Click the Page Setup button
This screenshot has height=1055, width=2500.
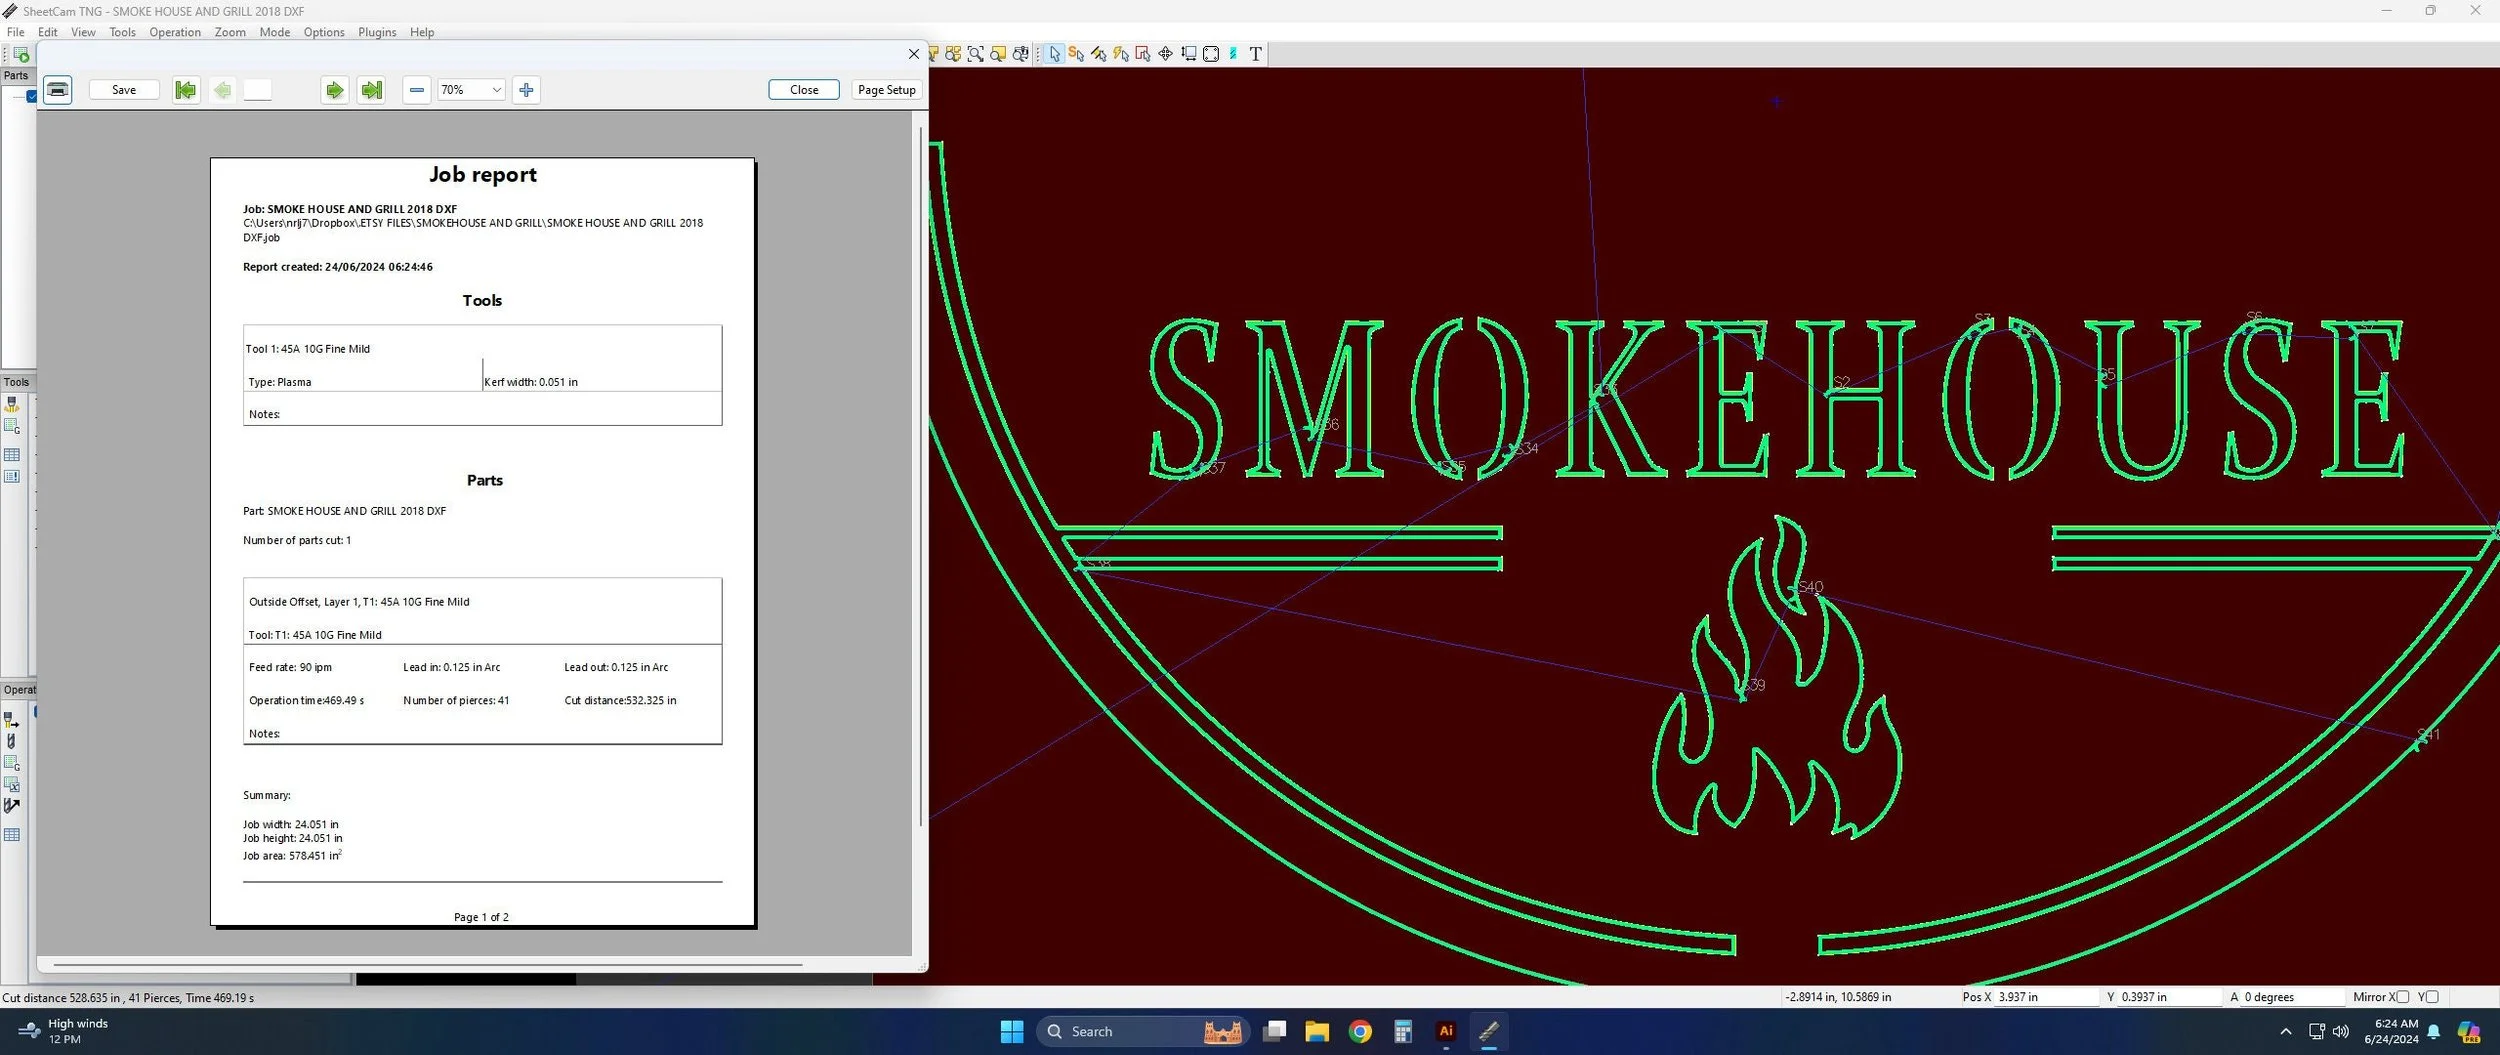pos(886,90)
